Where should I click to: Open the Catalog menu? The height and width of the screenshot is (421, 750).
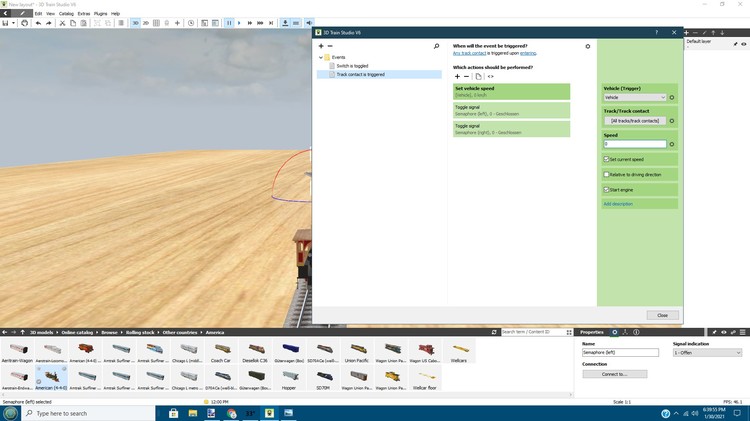pos(66,13)
